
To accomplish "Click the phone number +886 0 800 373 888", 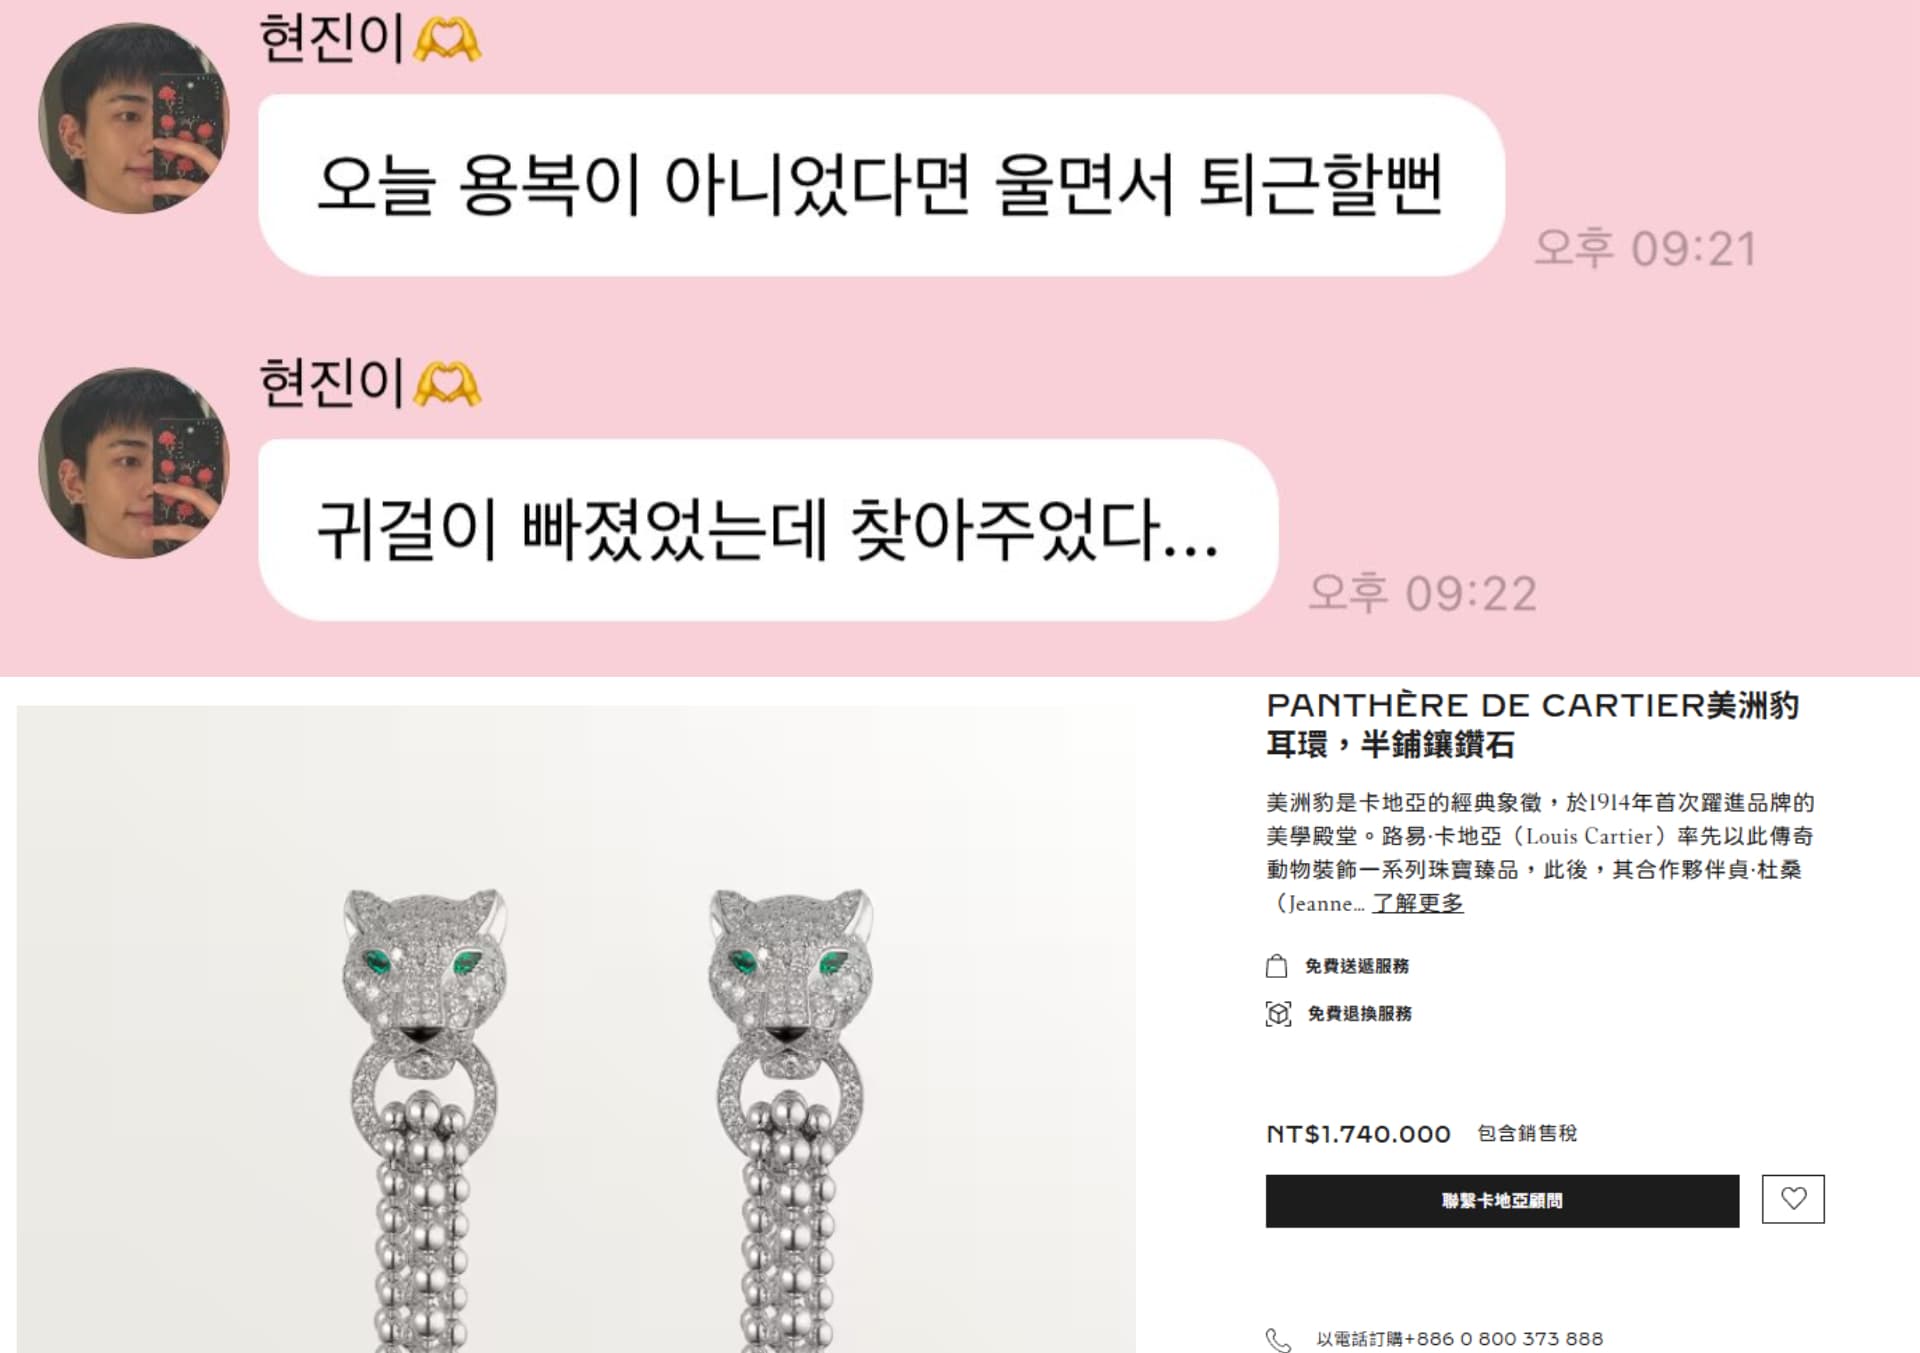I will (1503, 1339).
